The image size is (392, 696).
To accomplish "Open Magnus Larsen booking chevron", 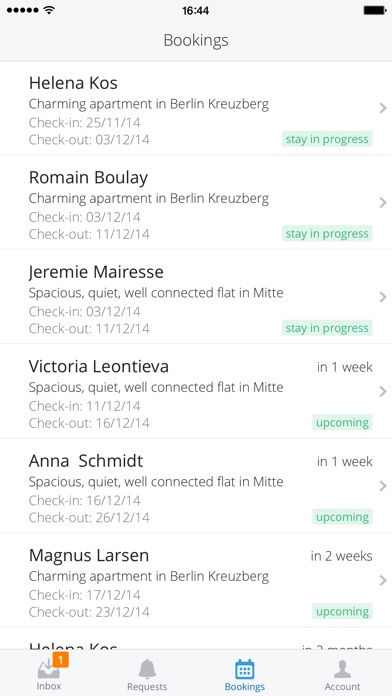I will [383, 581].
